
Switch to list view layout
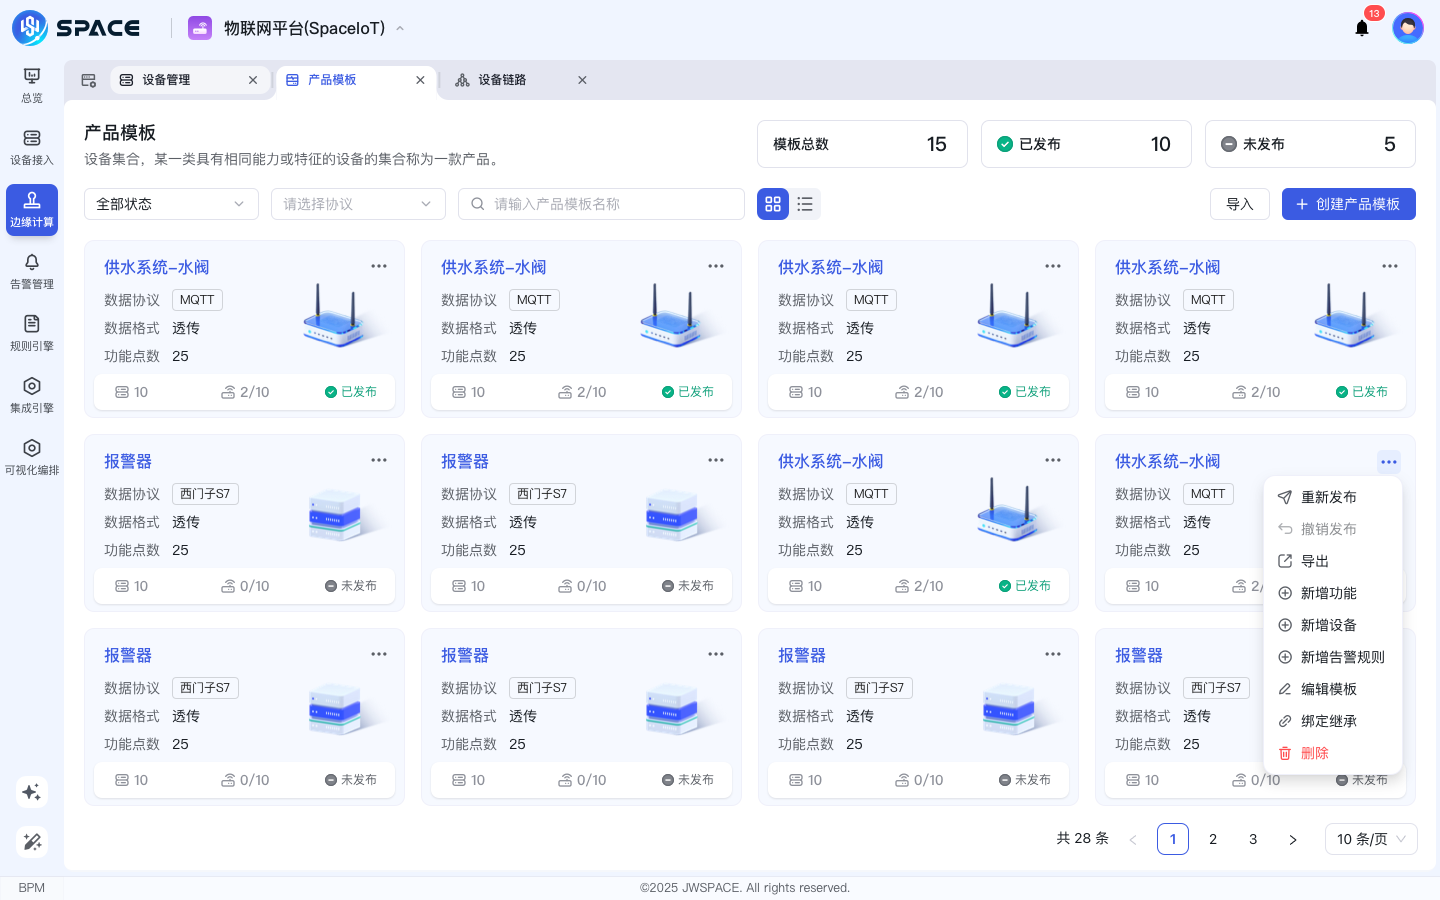805,203
